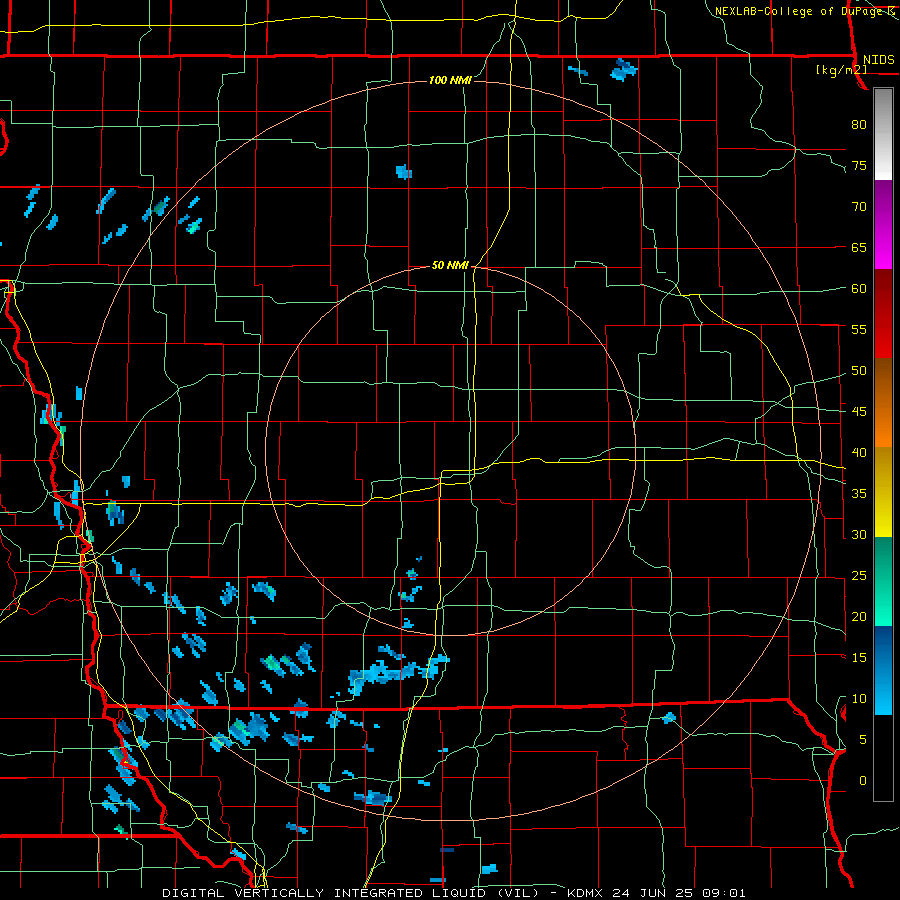Viewport: 900px width, 900px height.
Task: Click the 5 value on the color scale
Action: coord(863,740)
